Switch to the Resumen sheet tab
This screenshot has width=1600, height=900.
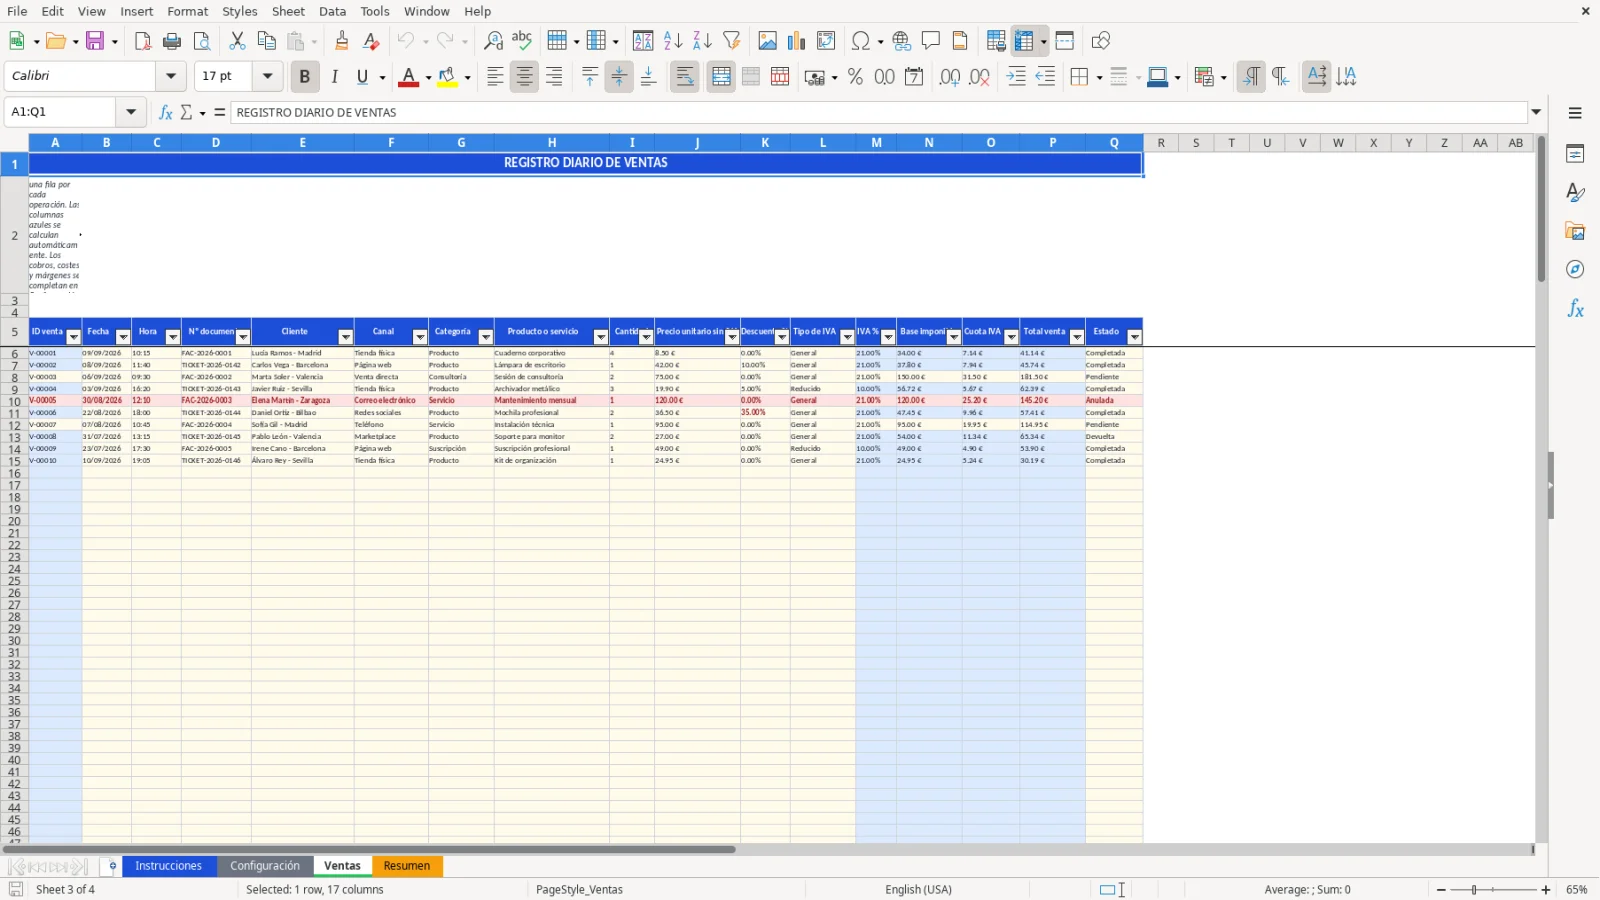coord(407,866)
